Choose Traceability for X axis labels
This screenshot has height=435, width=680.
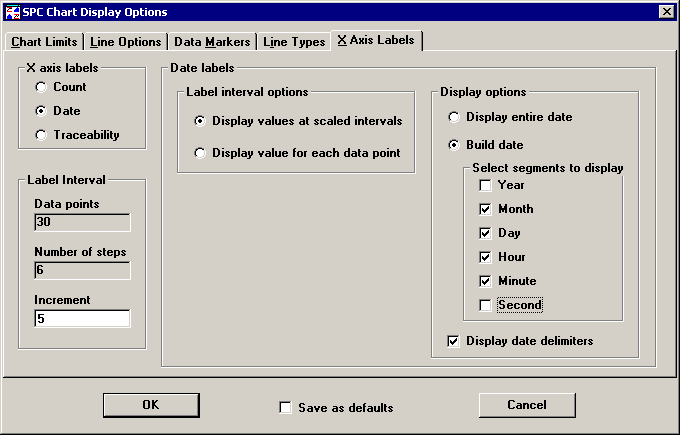(41, 135)
